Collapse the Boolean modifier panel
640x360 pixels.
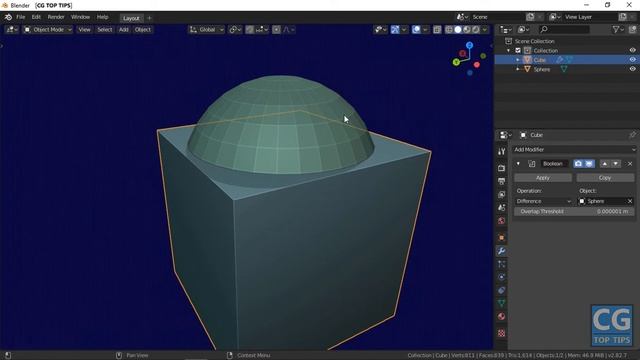click(518, 164)
